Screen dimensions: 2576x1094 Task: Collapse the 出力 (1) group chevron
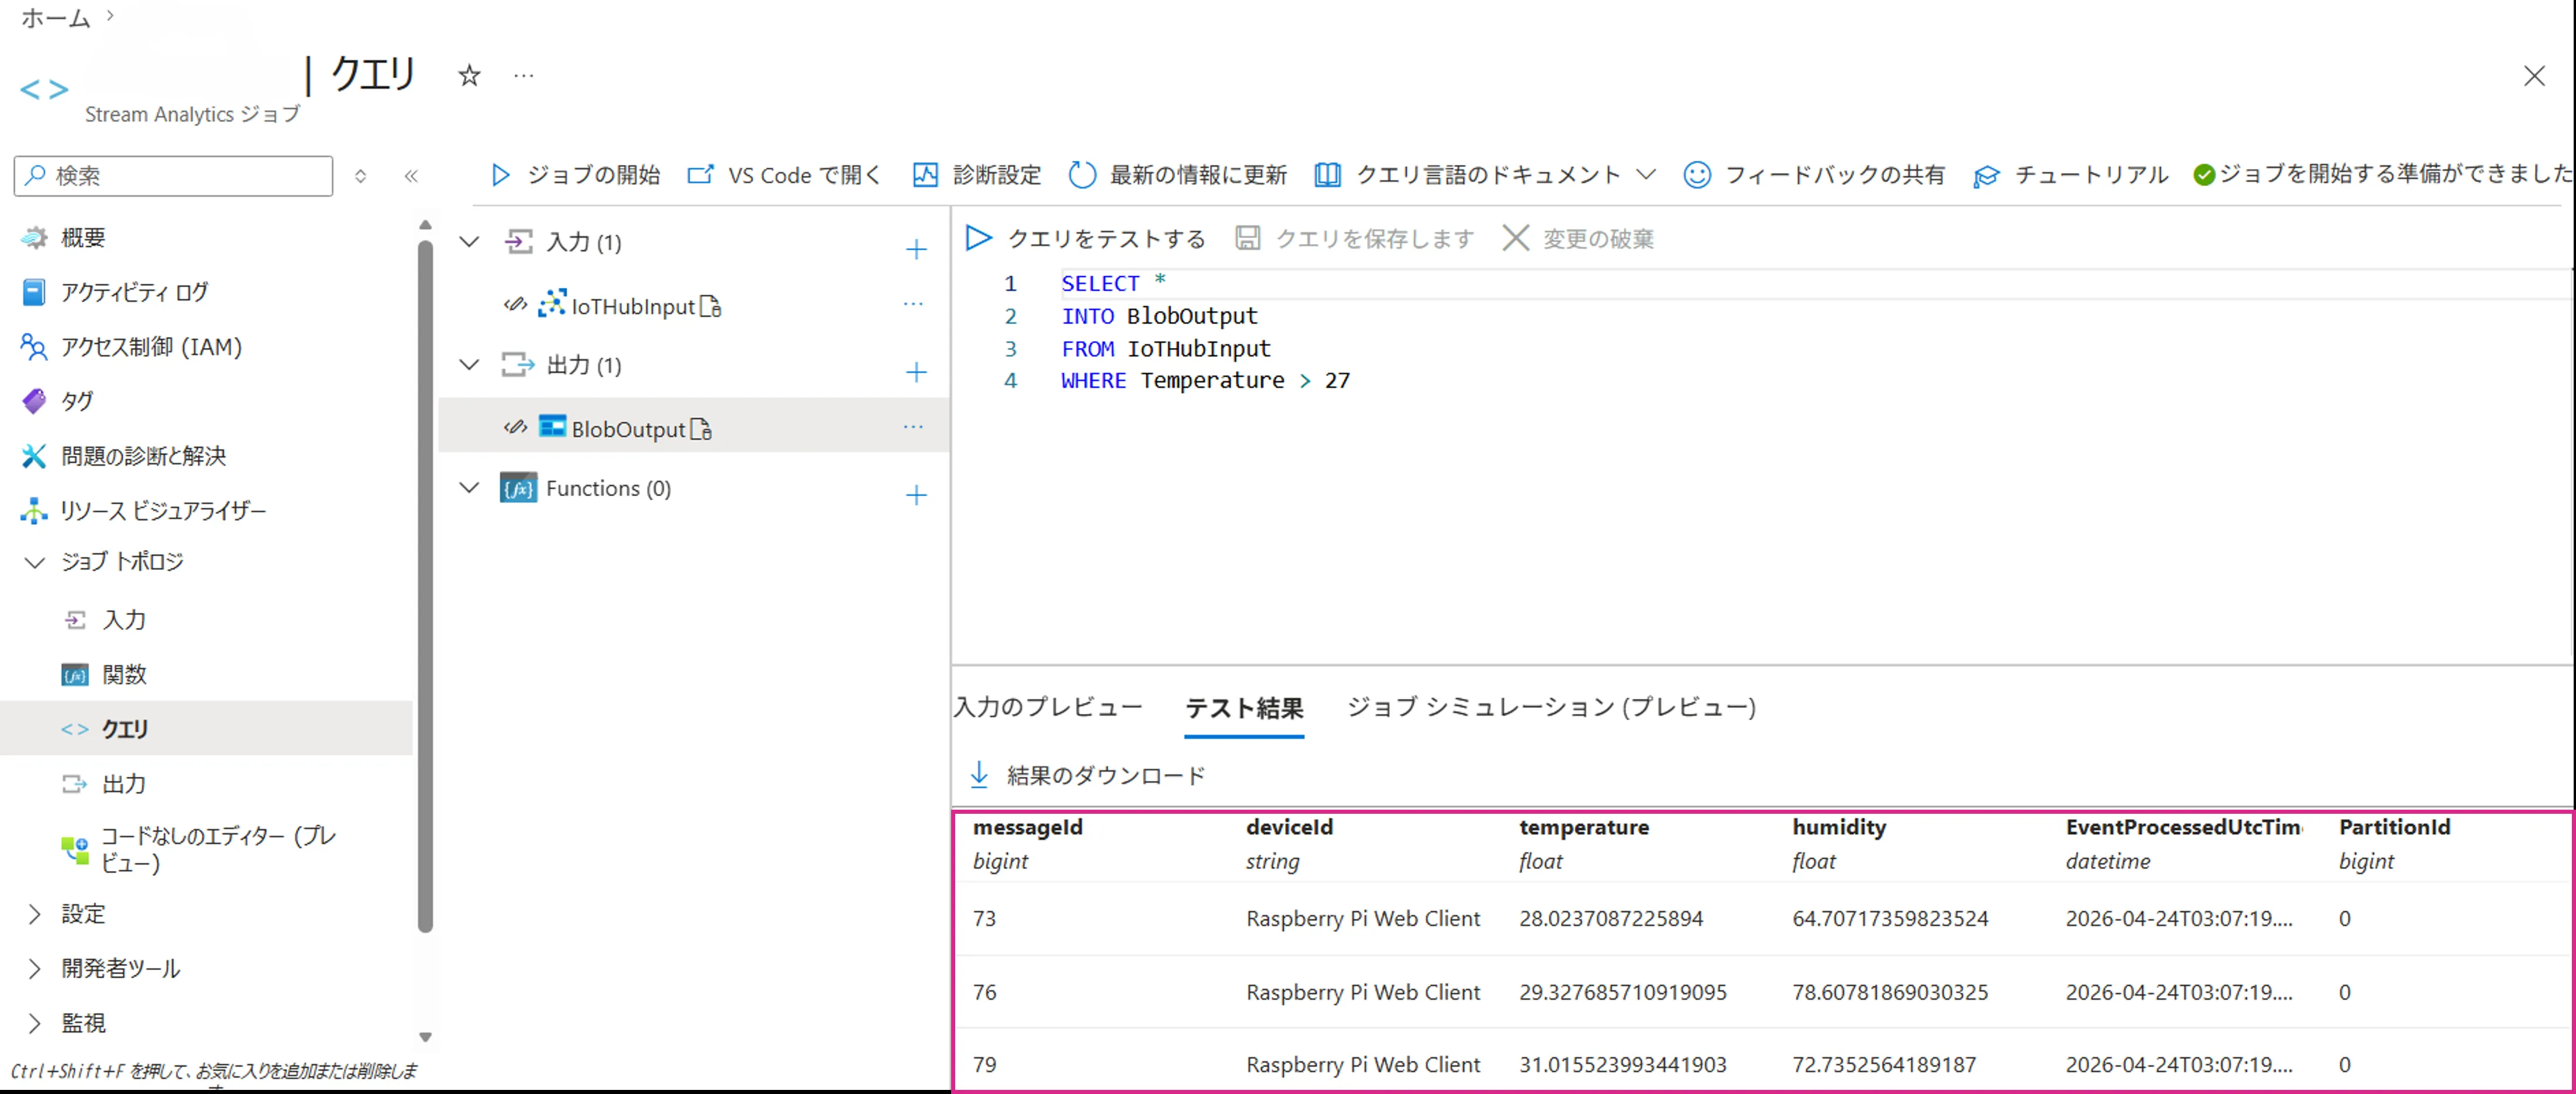(469, 365)
